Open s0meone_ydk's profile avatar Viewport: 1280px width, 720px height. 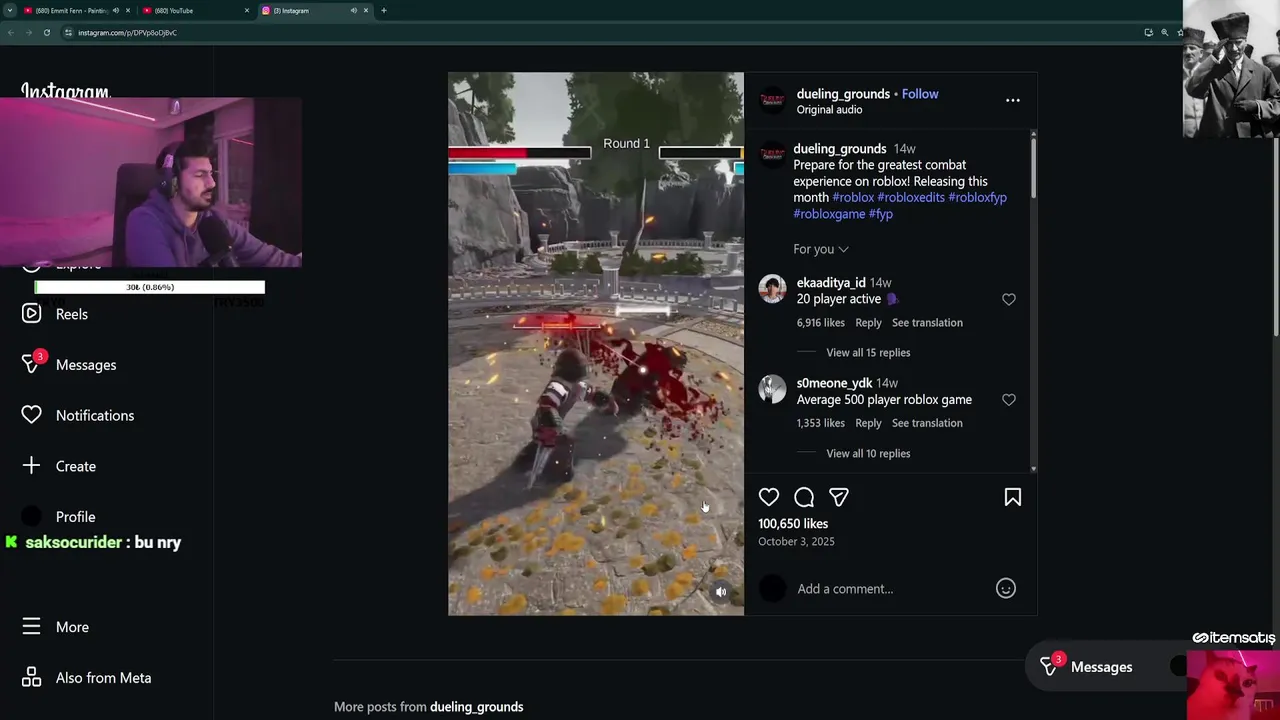coord(772,389)
